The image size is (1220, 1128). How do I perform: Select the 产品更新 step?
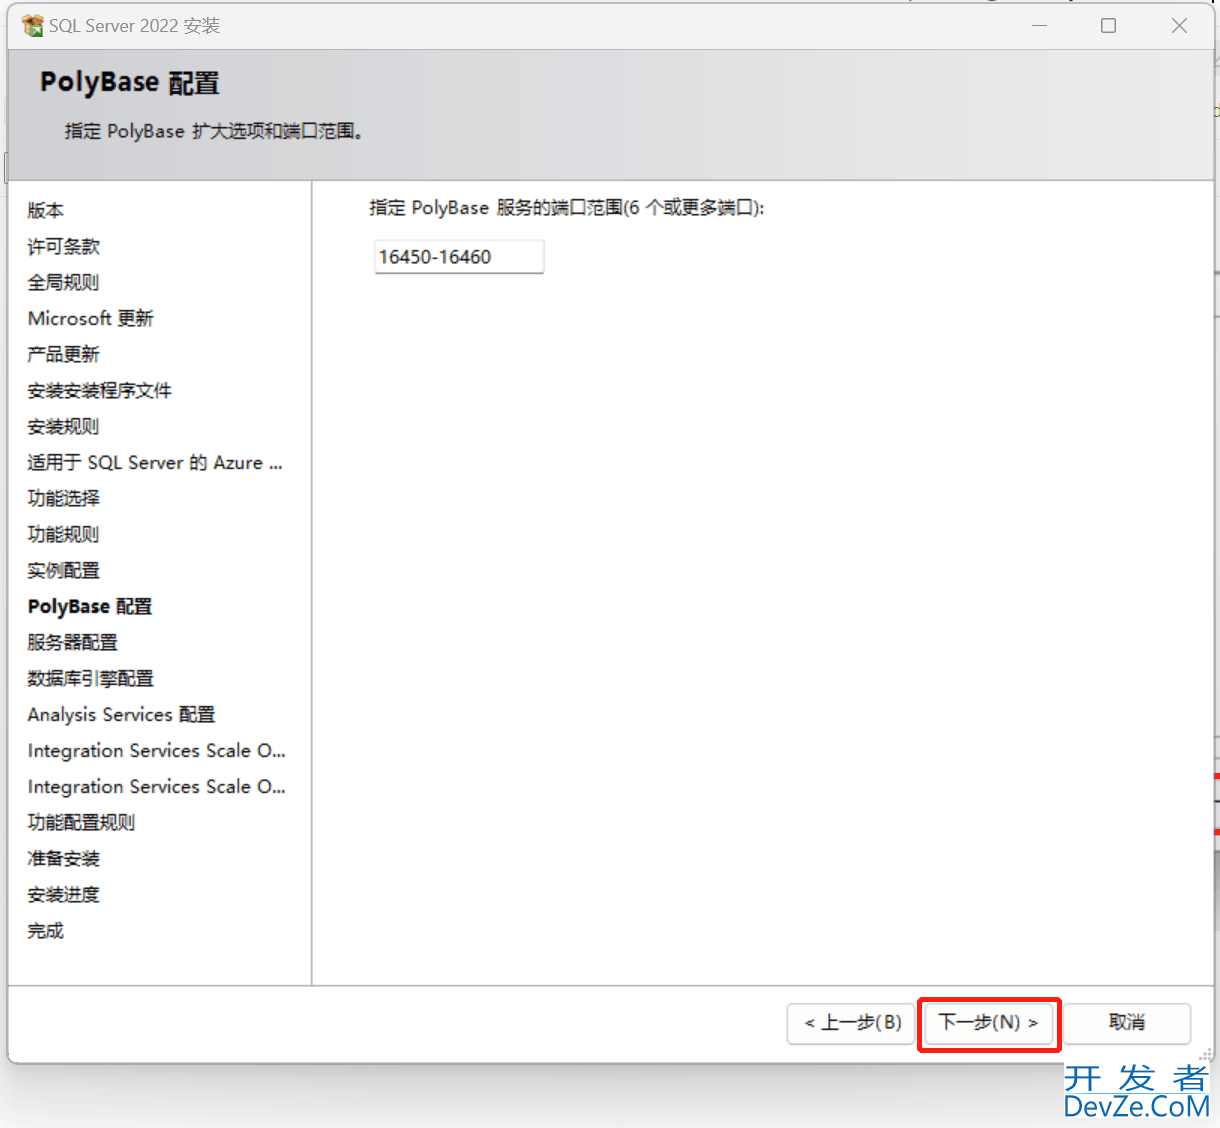tap(64, 354)
